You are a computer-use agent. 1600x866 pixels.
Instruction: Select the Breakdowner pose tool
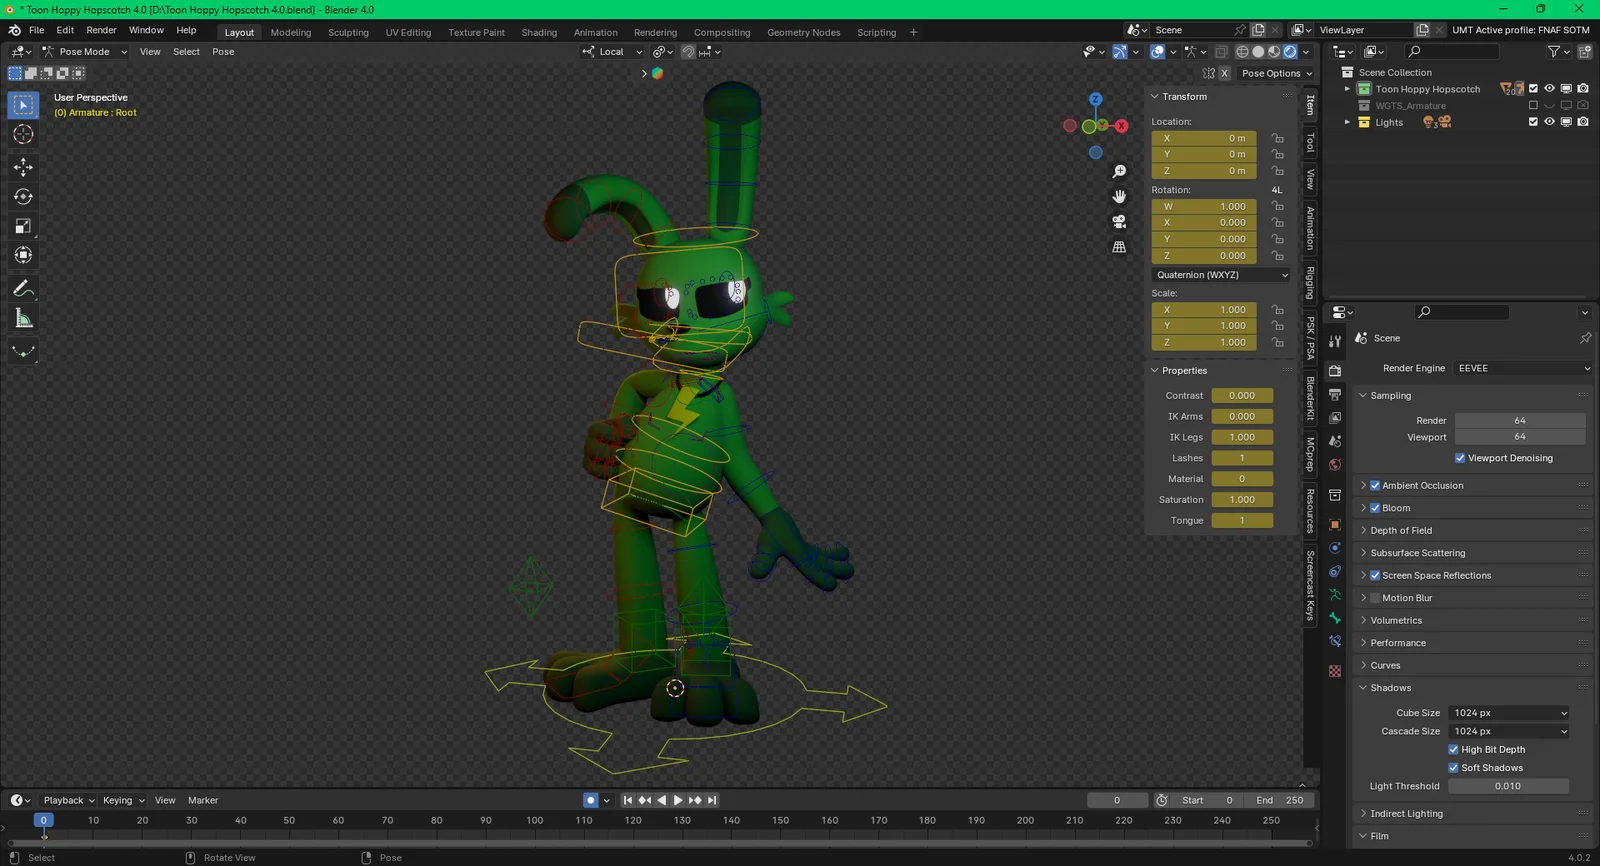pyautogui.click(x=23, y=352)
